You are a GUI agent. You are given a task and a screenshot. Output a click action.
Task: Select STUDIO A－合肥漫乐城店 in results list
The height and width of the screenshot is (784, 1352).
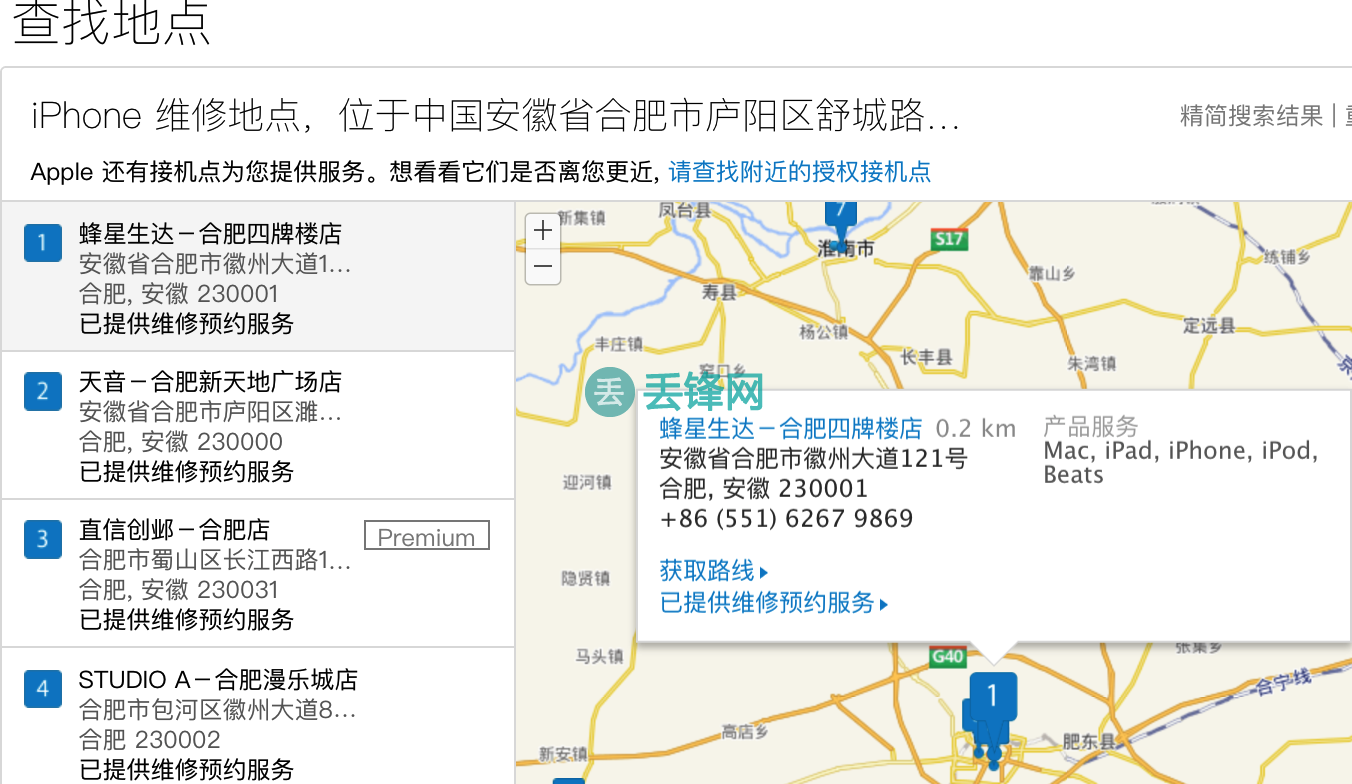[217, 680]
